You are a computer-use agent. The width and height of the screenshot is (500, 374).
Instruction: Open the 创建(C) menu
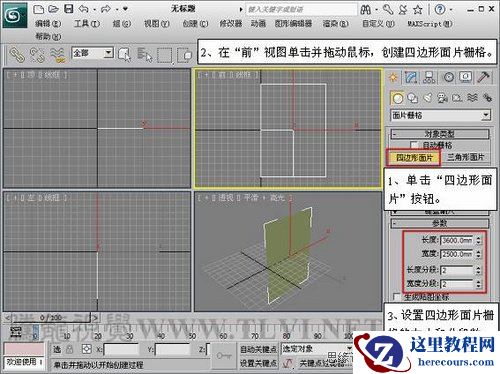point(195,24)
